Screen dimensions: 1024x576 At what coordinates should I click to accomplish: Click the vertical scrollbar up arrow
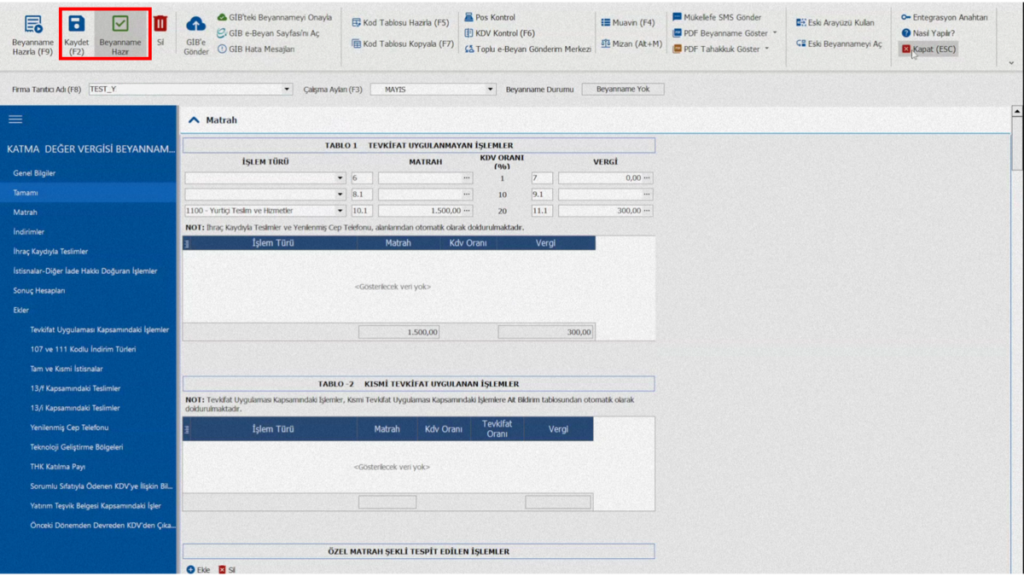coord(1017,112)
